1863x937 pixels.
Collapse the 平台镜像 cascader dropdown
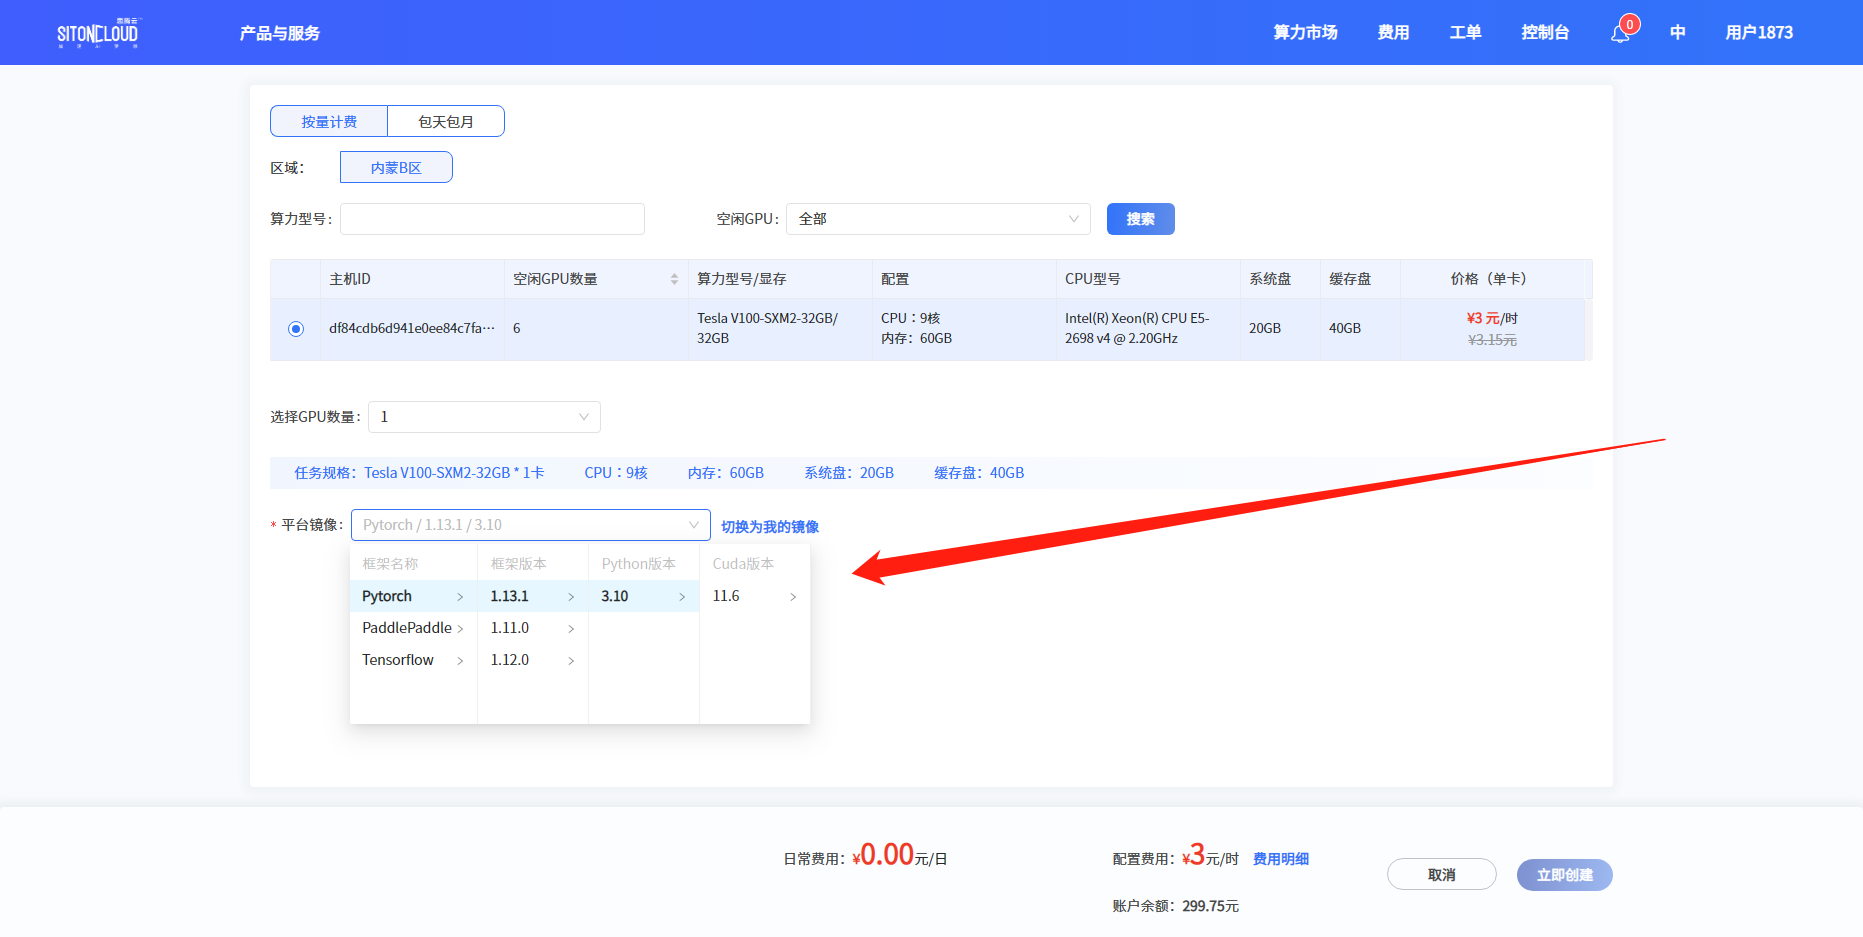[693, 525]
